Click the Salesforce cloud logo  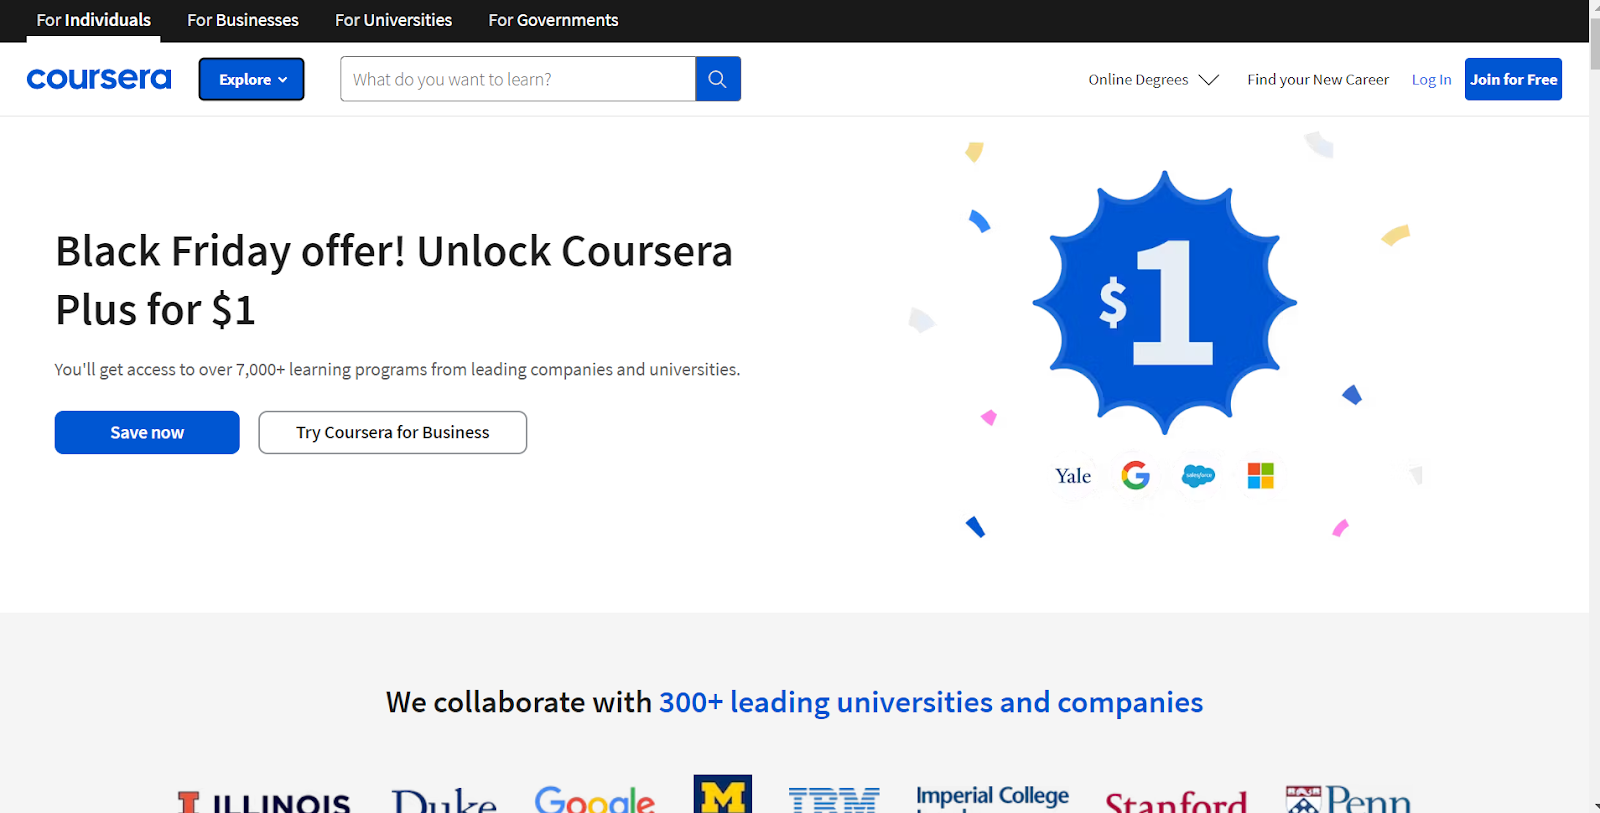[1198, 476]
